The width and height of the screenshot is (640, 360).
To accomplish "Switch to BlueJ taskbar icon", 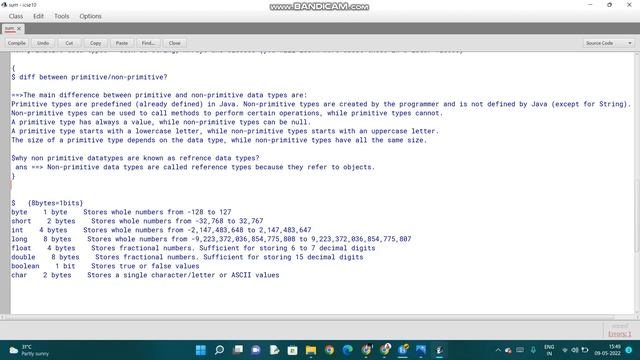I will click(x=439, y=350).
